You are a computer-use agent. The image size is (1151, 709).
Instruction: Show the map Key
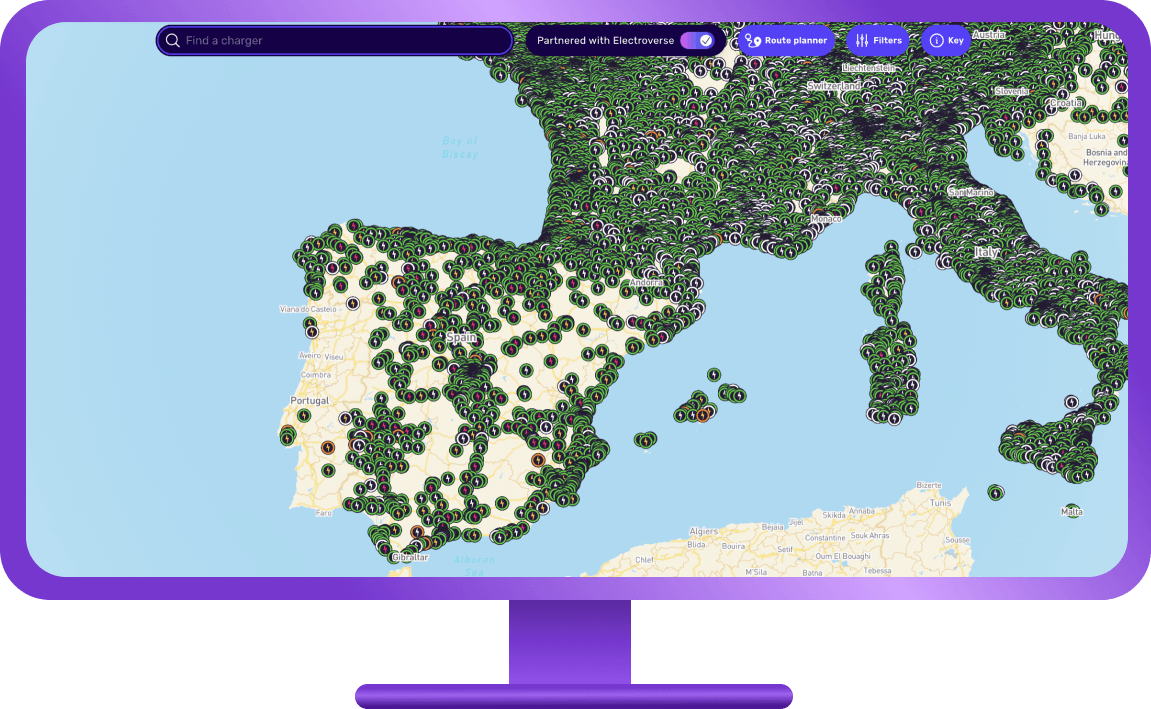coord(947,41)
